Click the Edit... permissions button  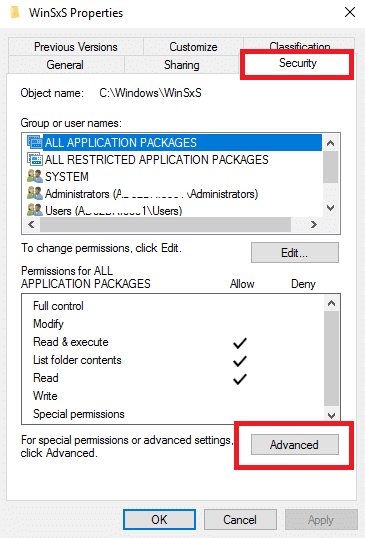[295, 253]
